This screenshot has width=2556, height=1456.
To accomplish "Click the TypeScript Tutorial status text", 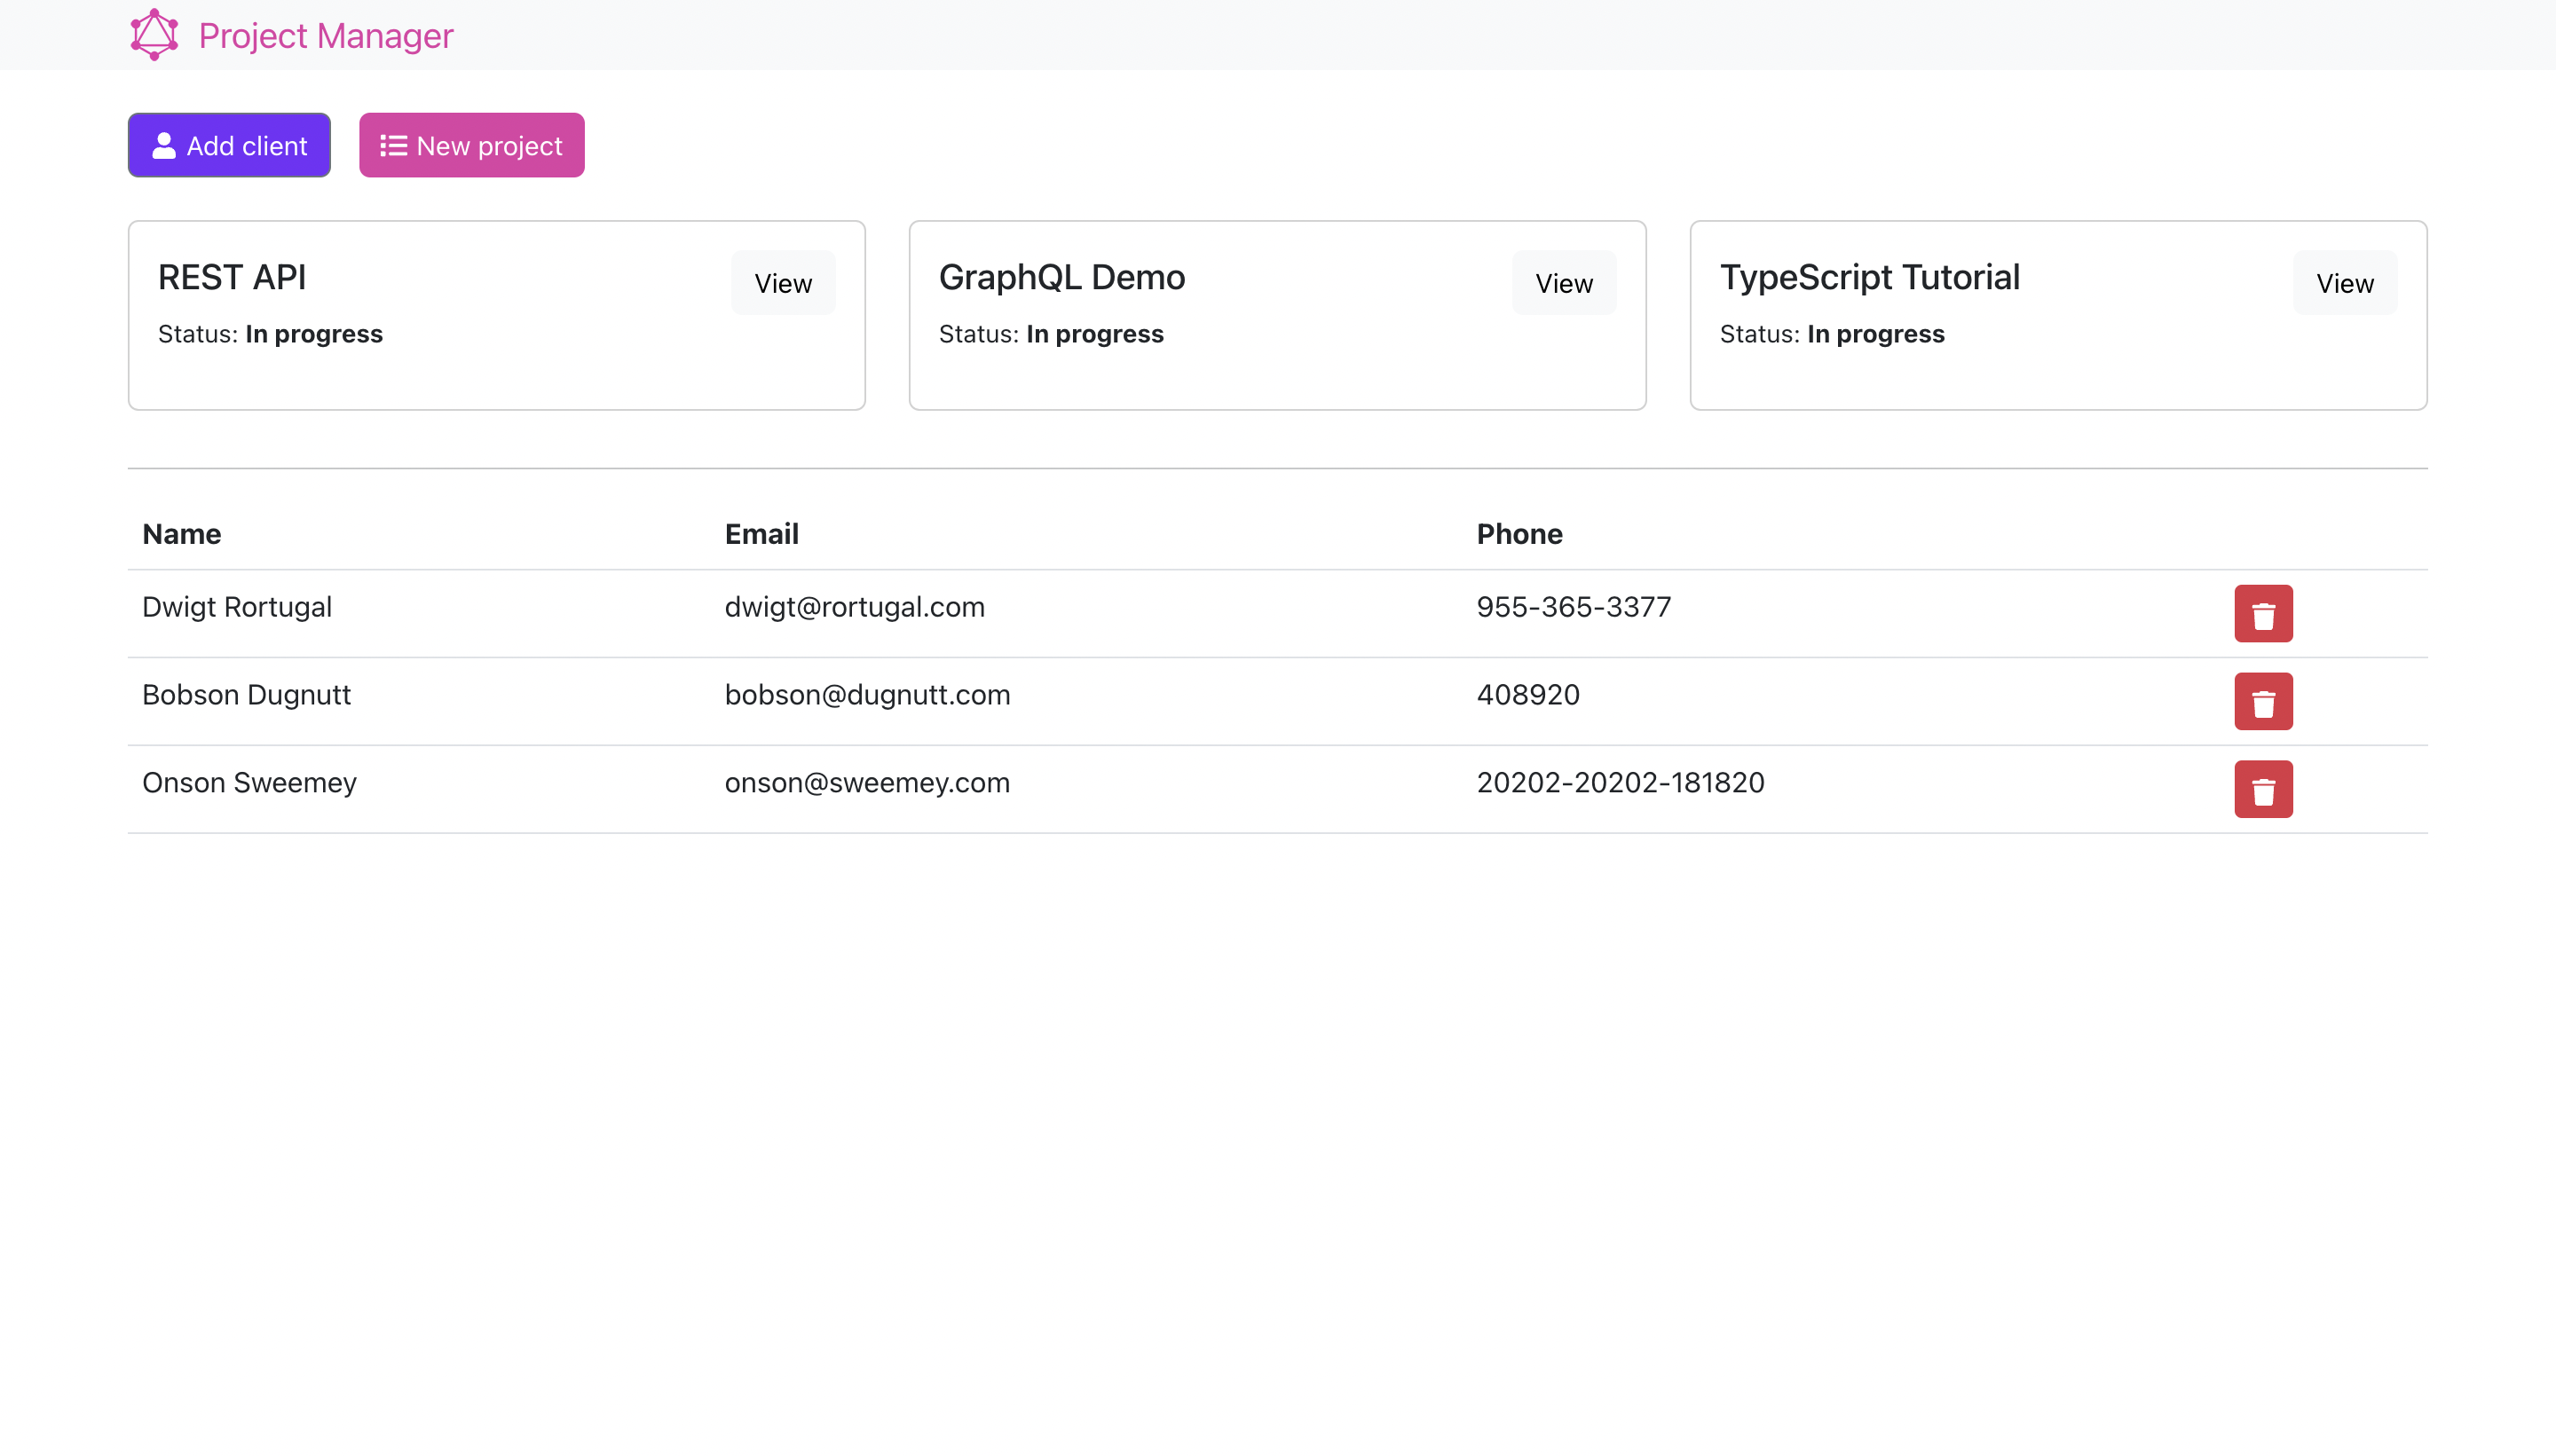I will [x=1832, y=334].
